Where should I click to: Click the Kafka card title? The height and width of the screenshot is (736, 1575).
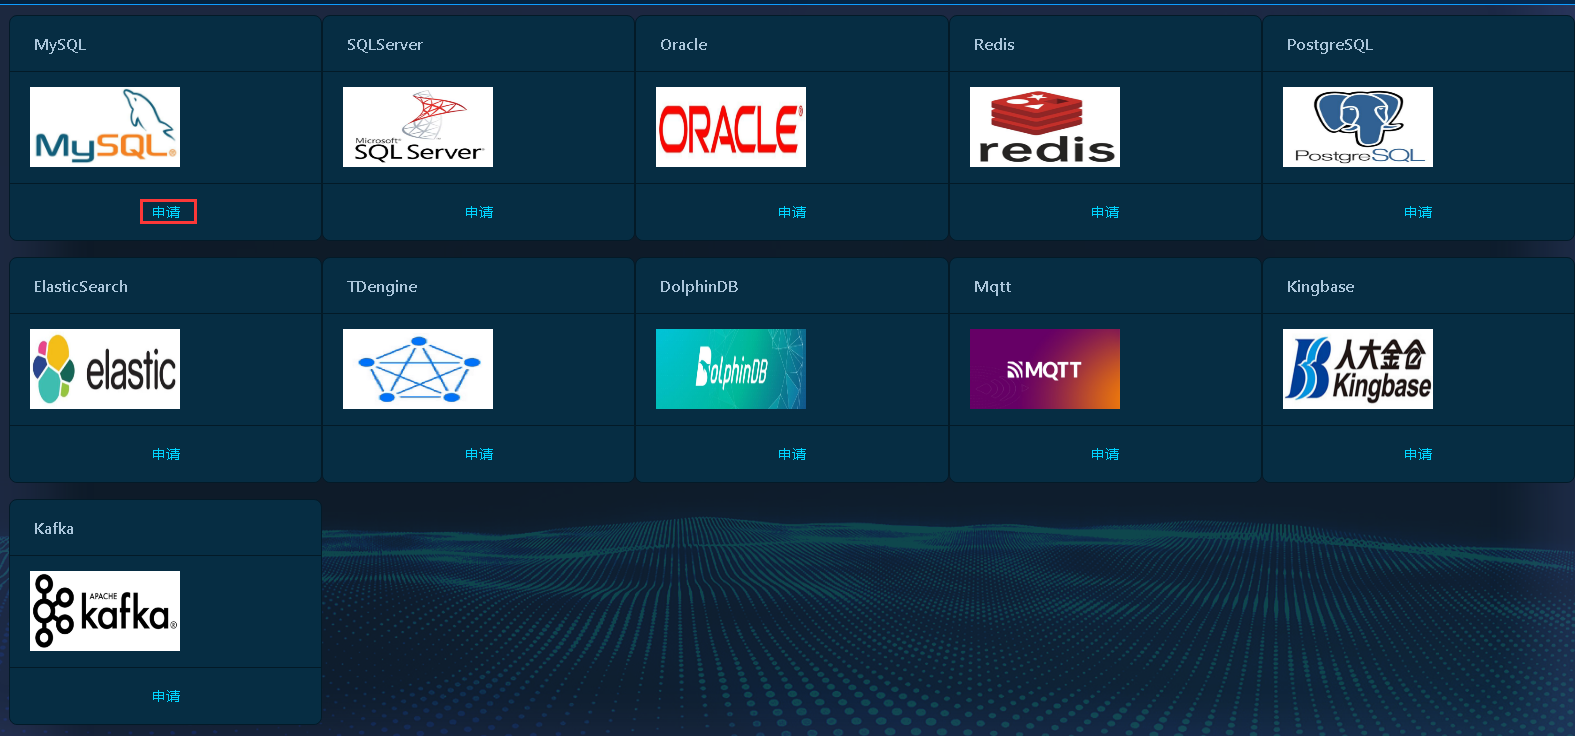pyautogui.click(x=54, y=529)
